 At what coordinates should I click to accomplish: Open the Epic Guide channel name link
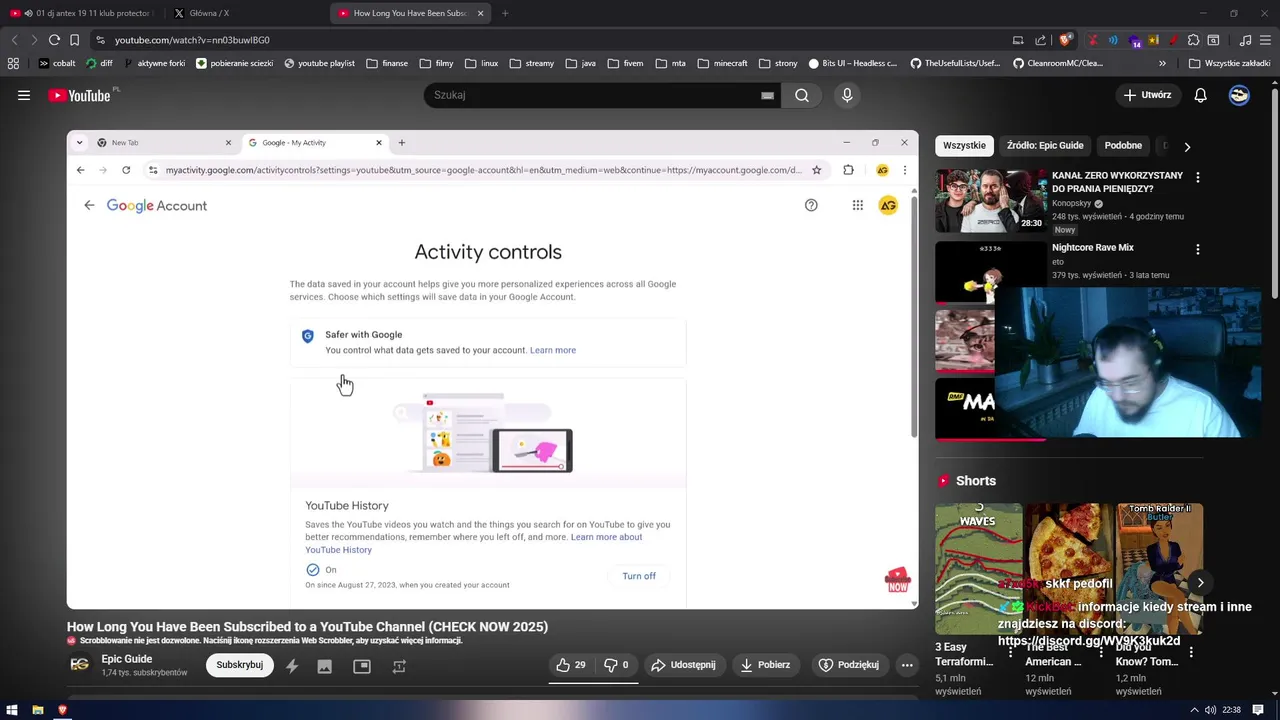tap(127, 659)
